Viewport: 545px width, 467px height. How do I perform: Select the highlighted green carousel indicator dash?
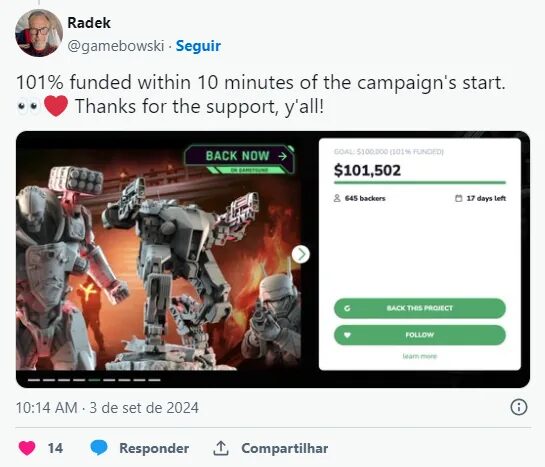click(x=94, y=380)
